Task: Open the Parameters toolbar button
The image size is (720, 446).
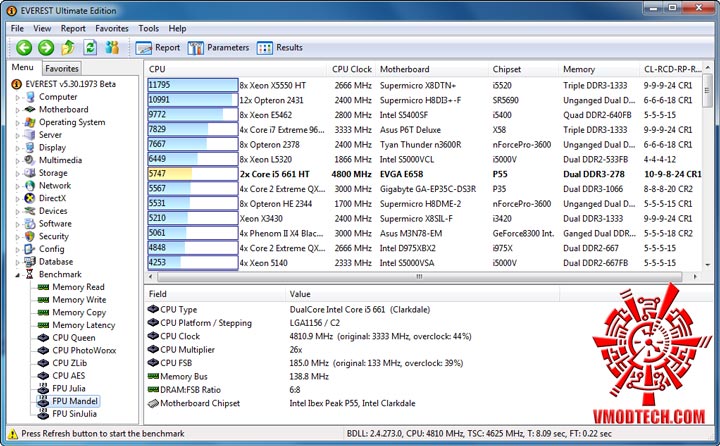Action: pyautogui.click(x=218, y=48)
